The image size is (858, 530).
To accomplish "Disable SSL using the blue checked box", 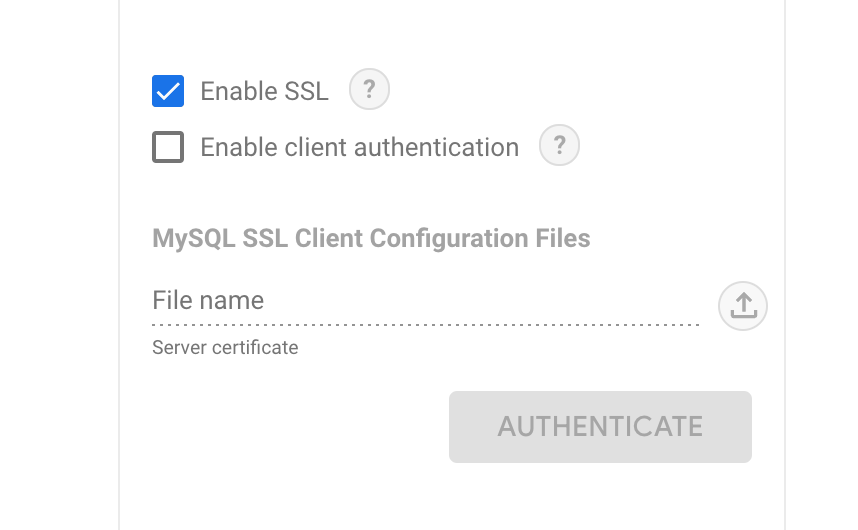I will (x=168, y=91).
